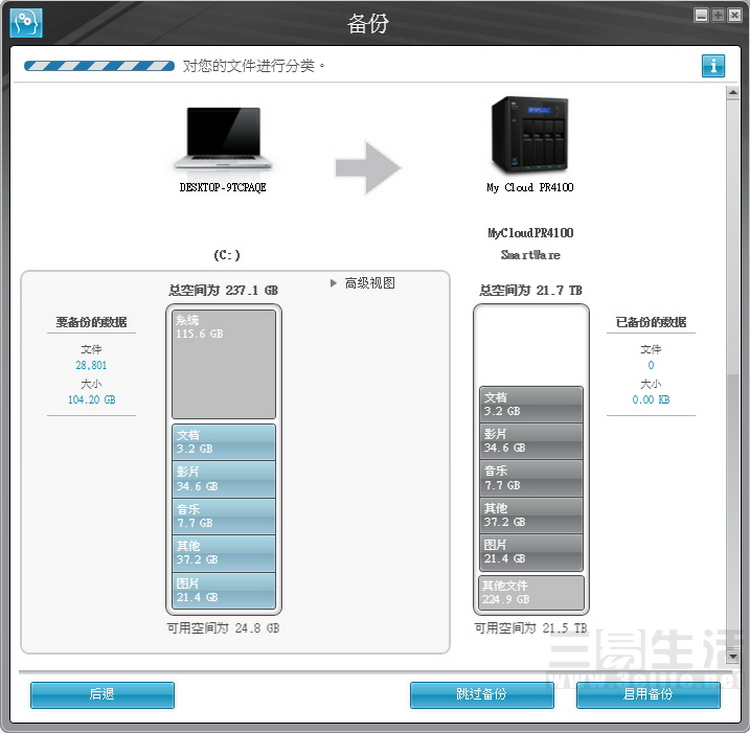Select source 影片 34.6 GB category
The image size is (750, 733).
pyautogui.click(x=223, y=479)
